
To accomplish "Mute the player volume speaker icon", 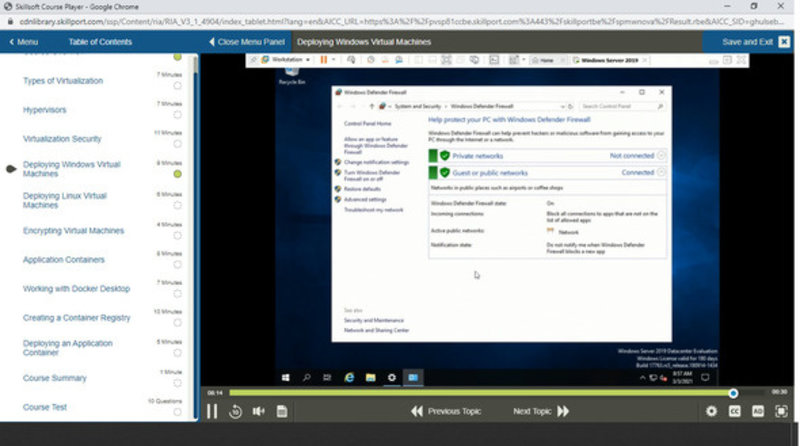I will coord(259,411).
